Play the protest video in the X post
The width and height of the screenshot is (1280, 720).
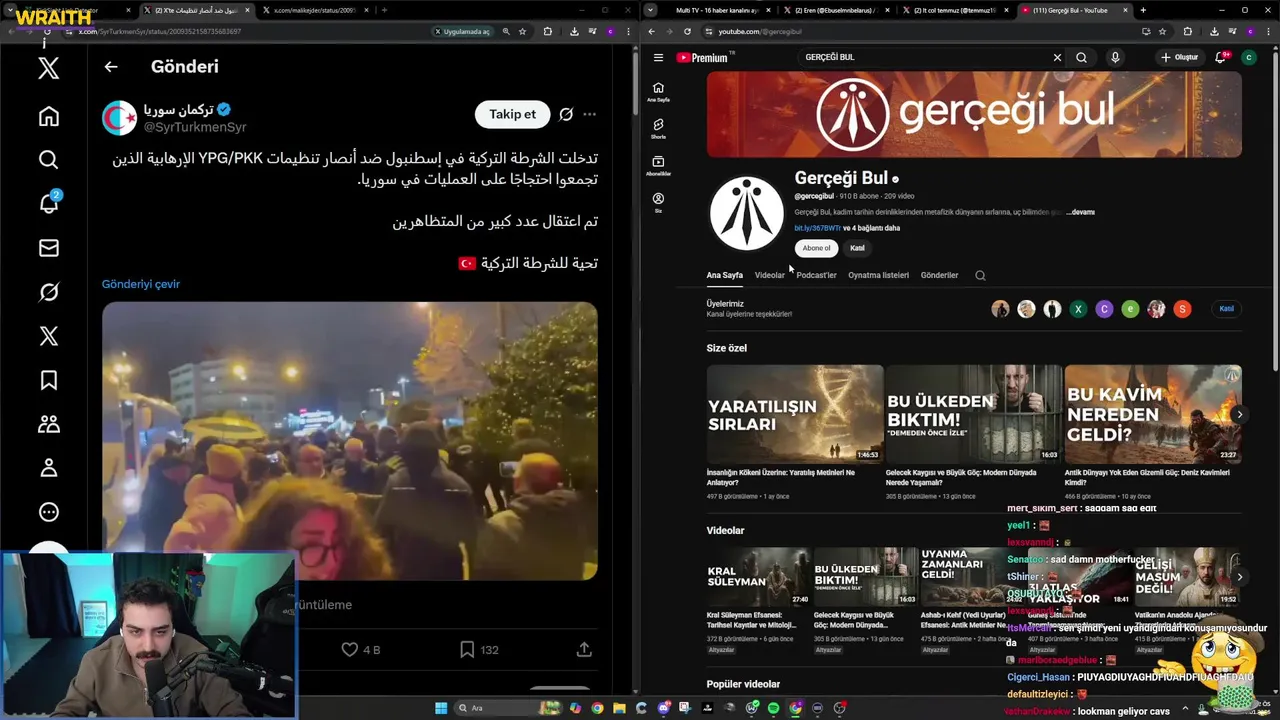pyautogui.click(x=349, y=441)
